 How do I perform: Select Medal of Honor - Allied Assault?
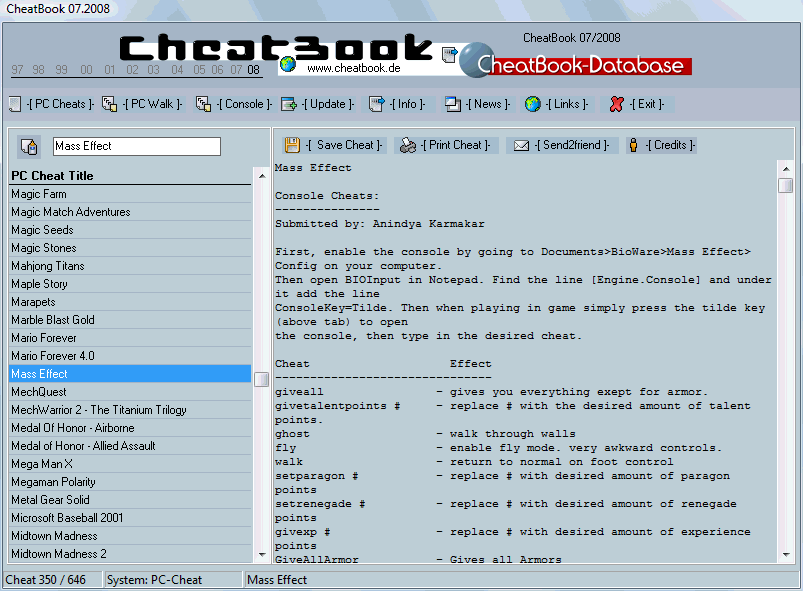point(130,446)
